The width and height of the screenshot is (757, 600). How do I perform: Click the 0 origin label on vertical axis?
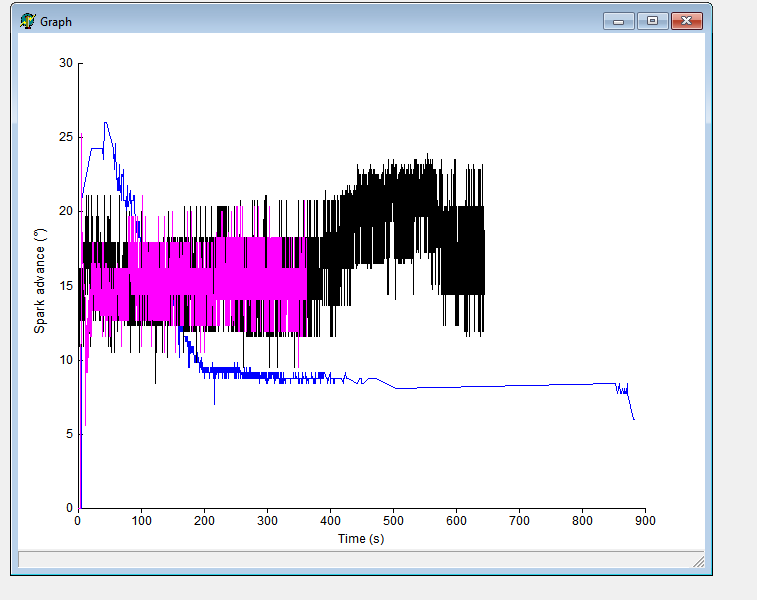70,508
